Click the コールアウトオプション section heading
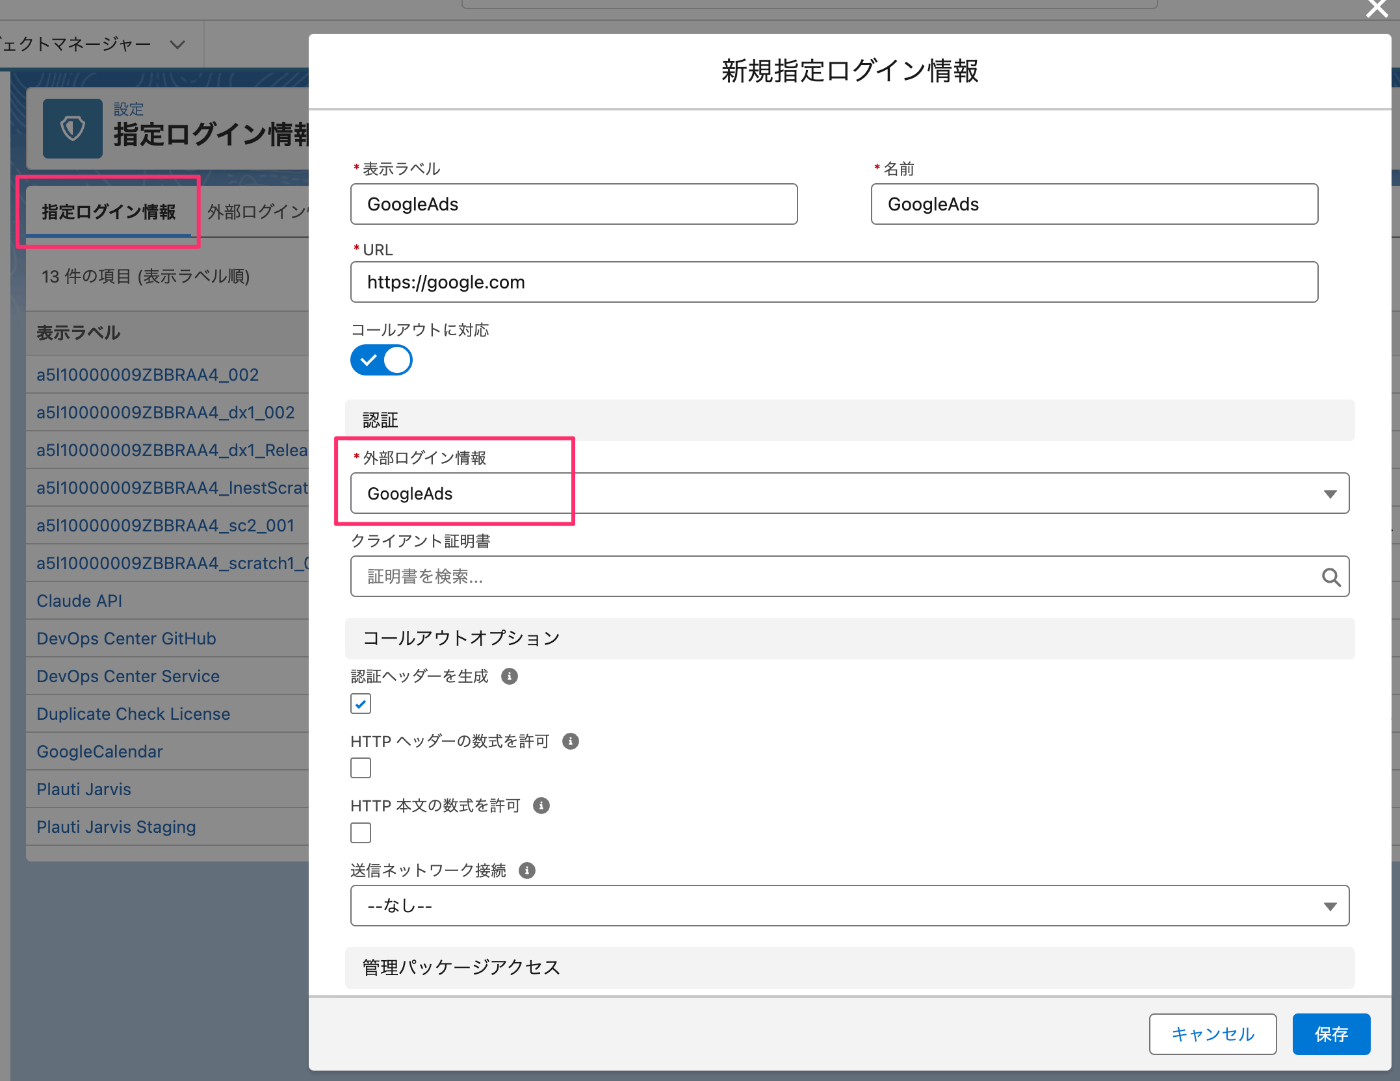Screen dimensions: 1400x1081 click(461, 638)
